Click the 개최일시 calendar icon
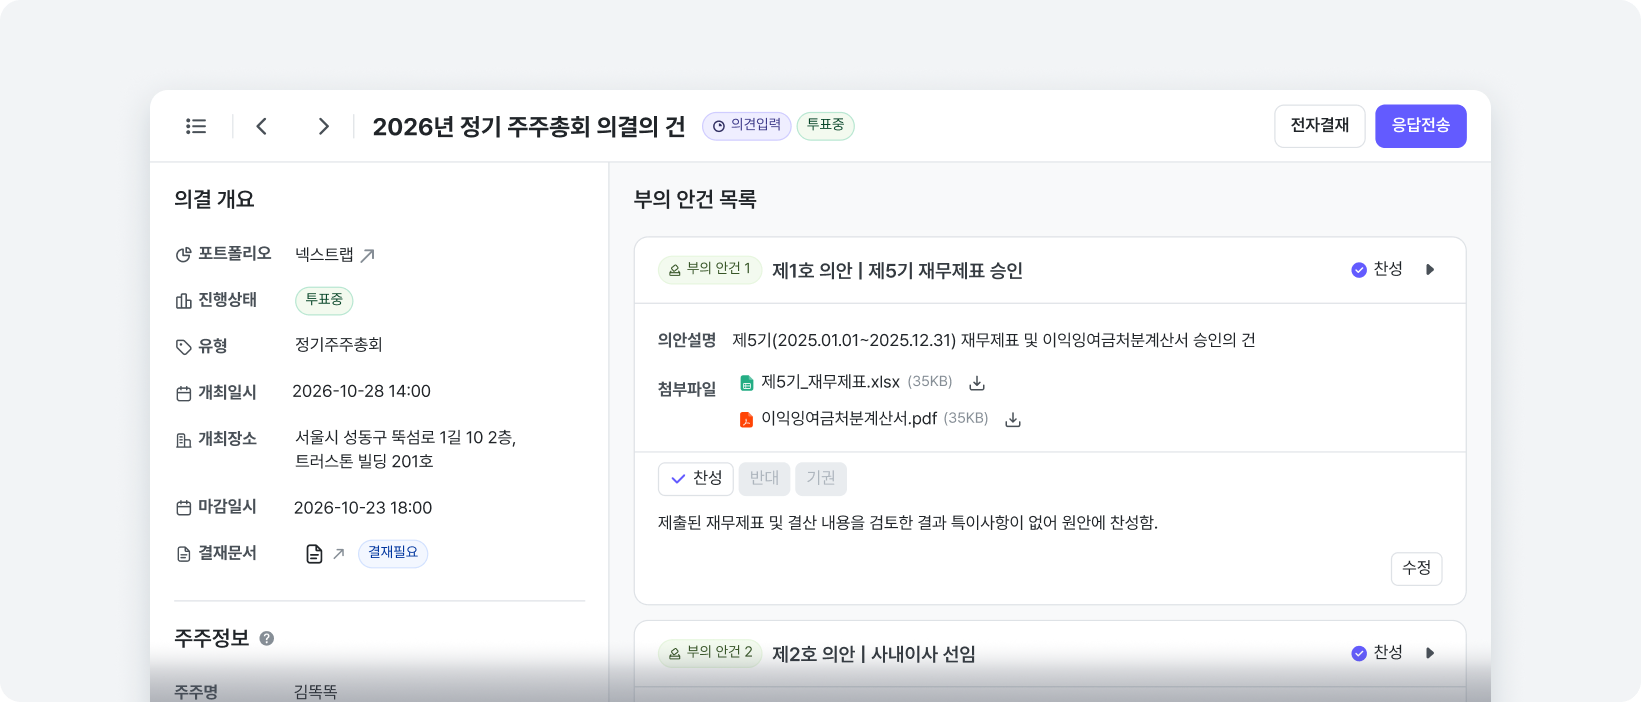 (183, 394)
